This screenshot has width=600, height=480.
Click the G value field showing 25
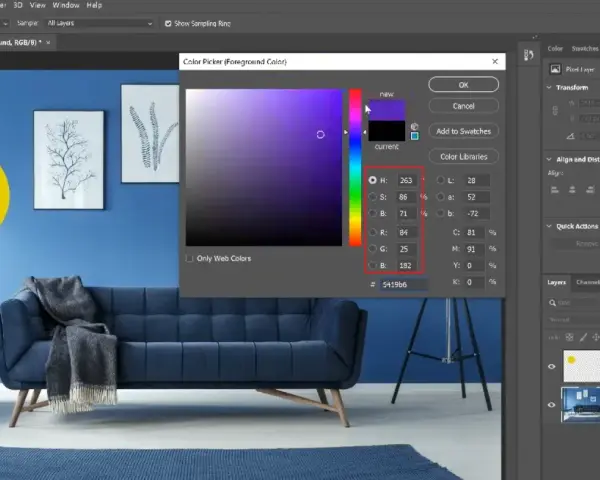tap(406, 249)
